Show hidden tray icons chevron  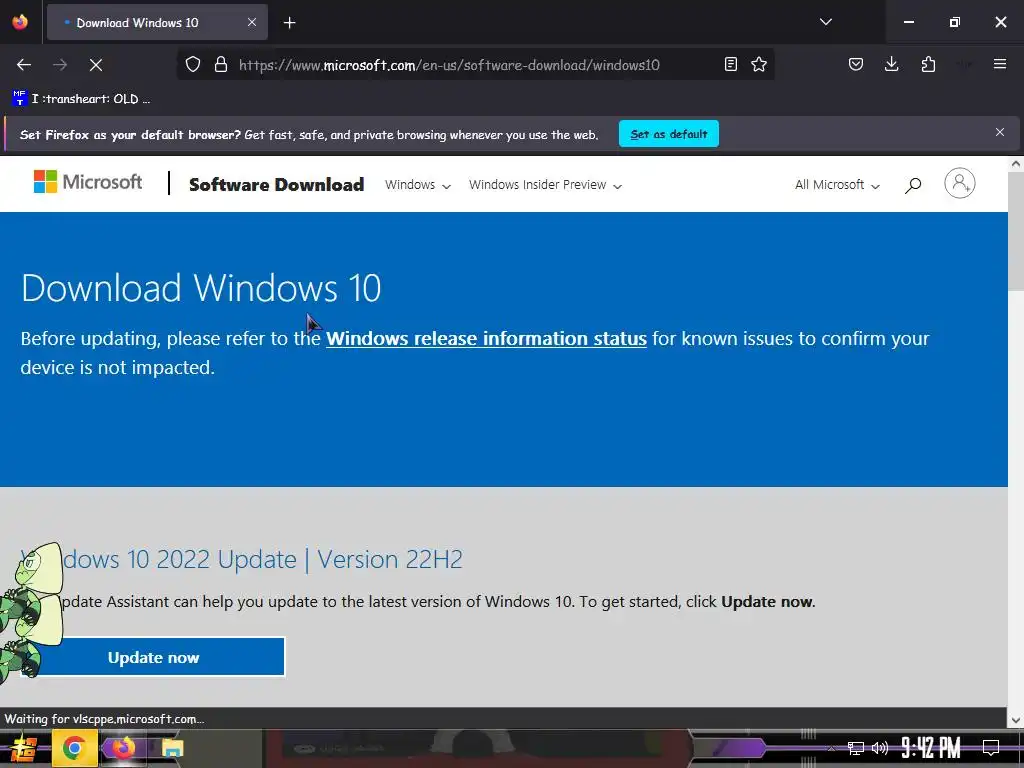[831, 748]
